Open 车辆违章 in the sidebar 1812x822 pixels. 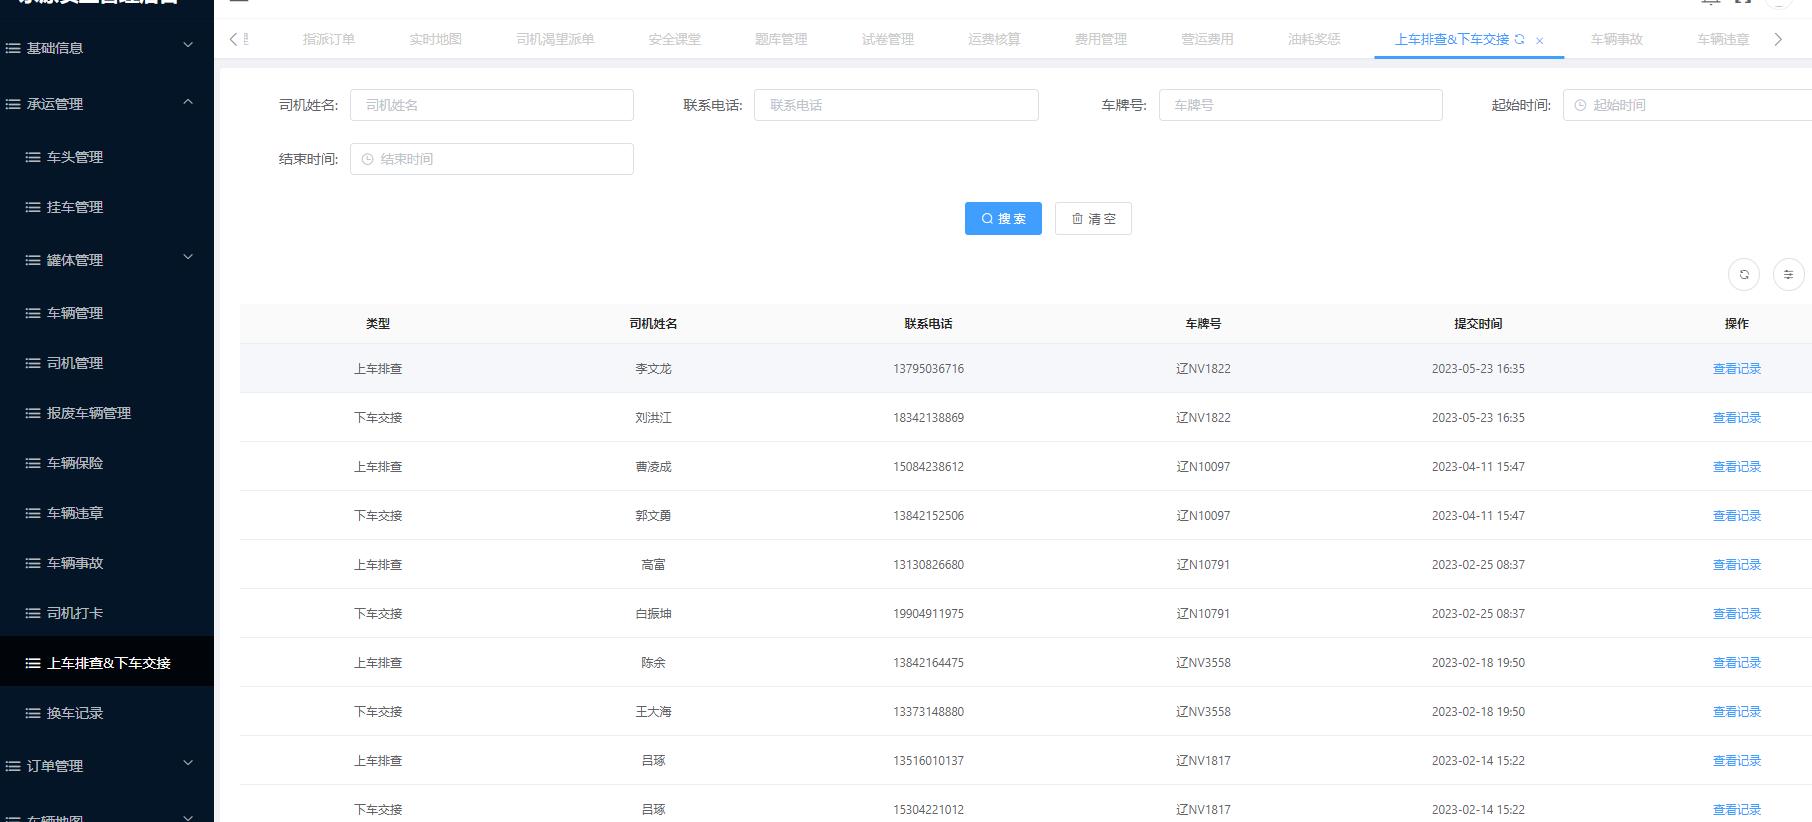pos(75,513)
